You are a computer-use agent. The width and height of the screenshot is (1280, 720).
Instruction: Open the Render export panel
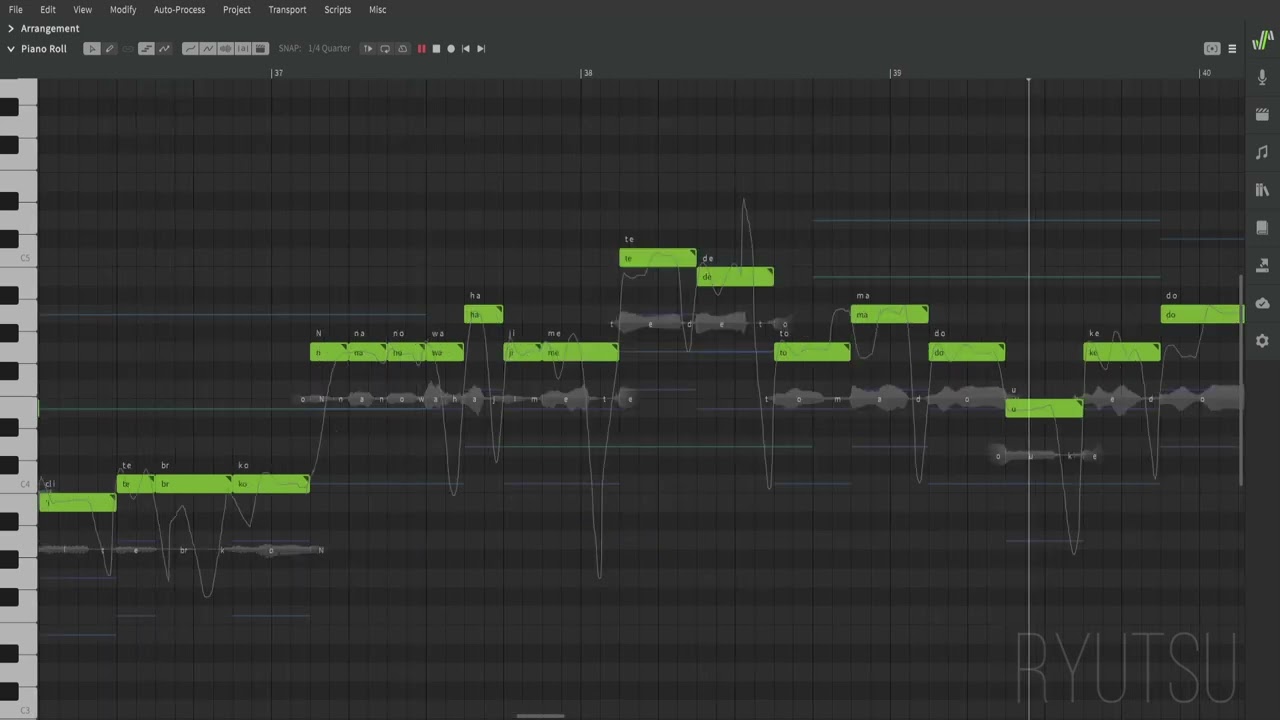[x=1262, y=265]
